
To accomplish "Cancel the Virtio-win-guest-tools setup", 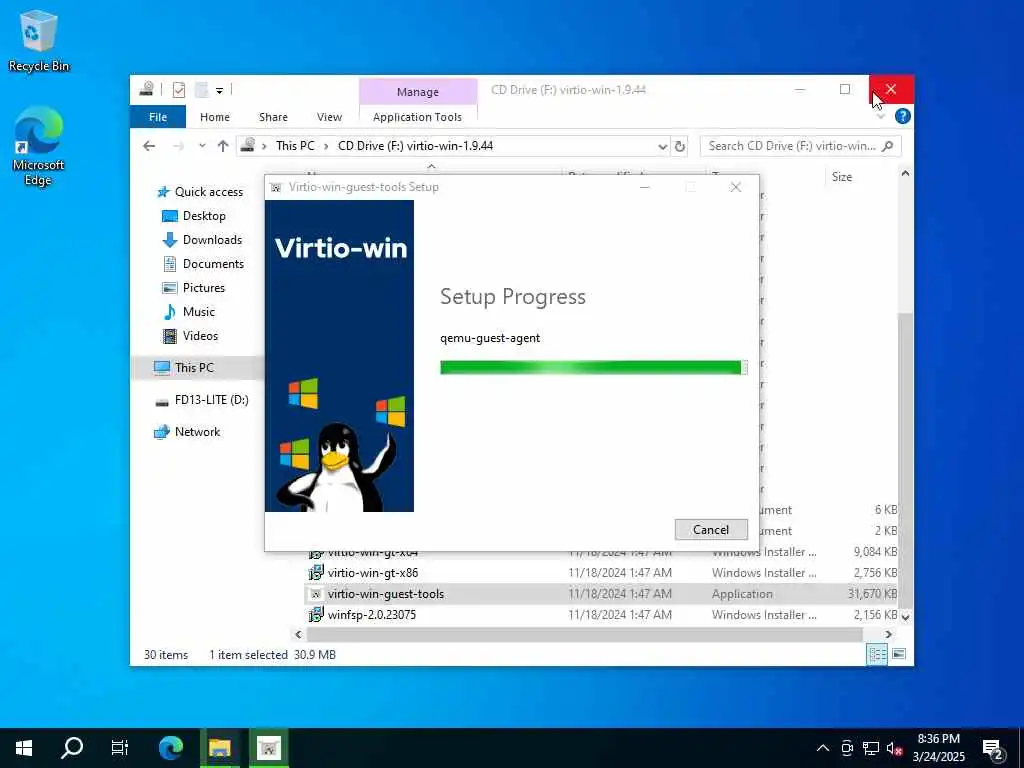I will [711, 530].
